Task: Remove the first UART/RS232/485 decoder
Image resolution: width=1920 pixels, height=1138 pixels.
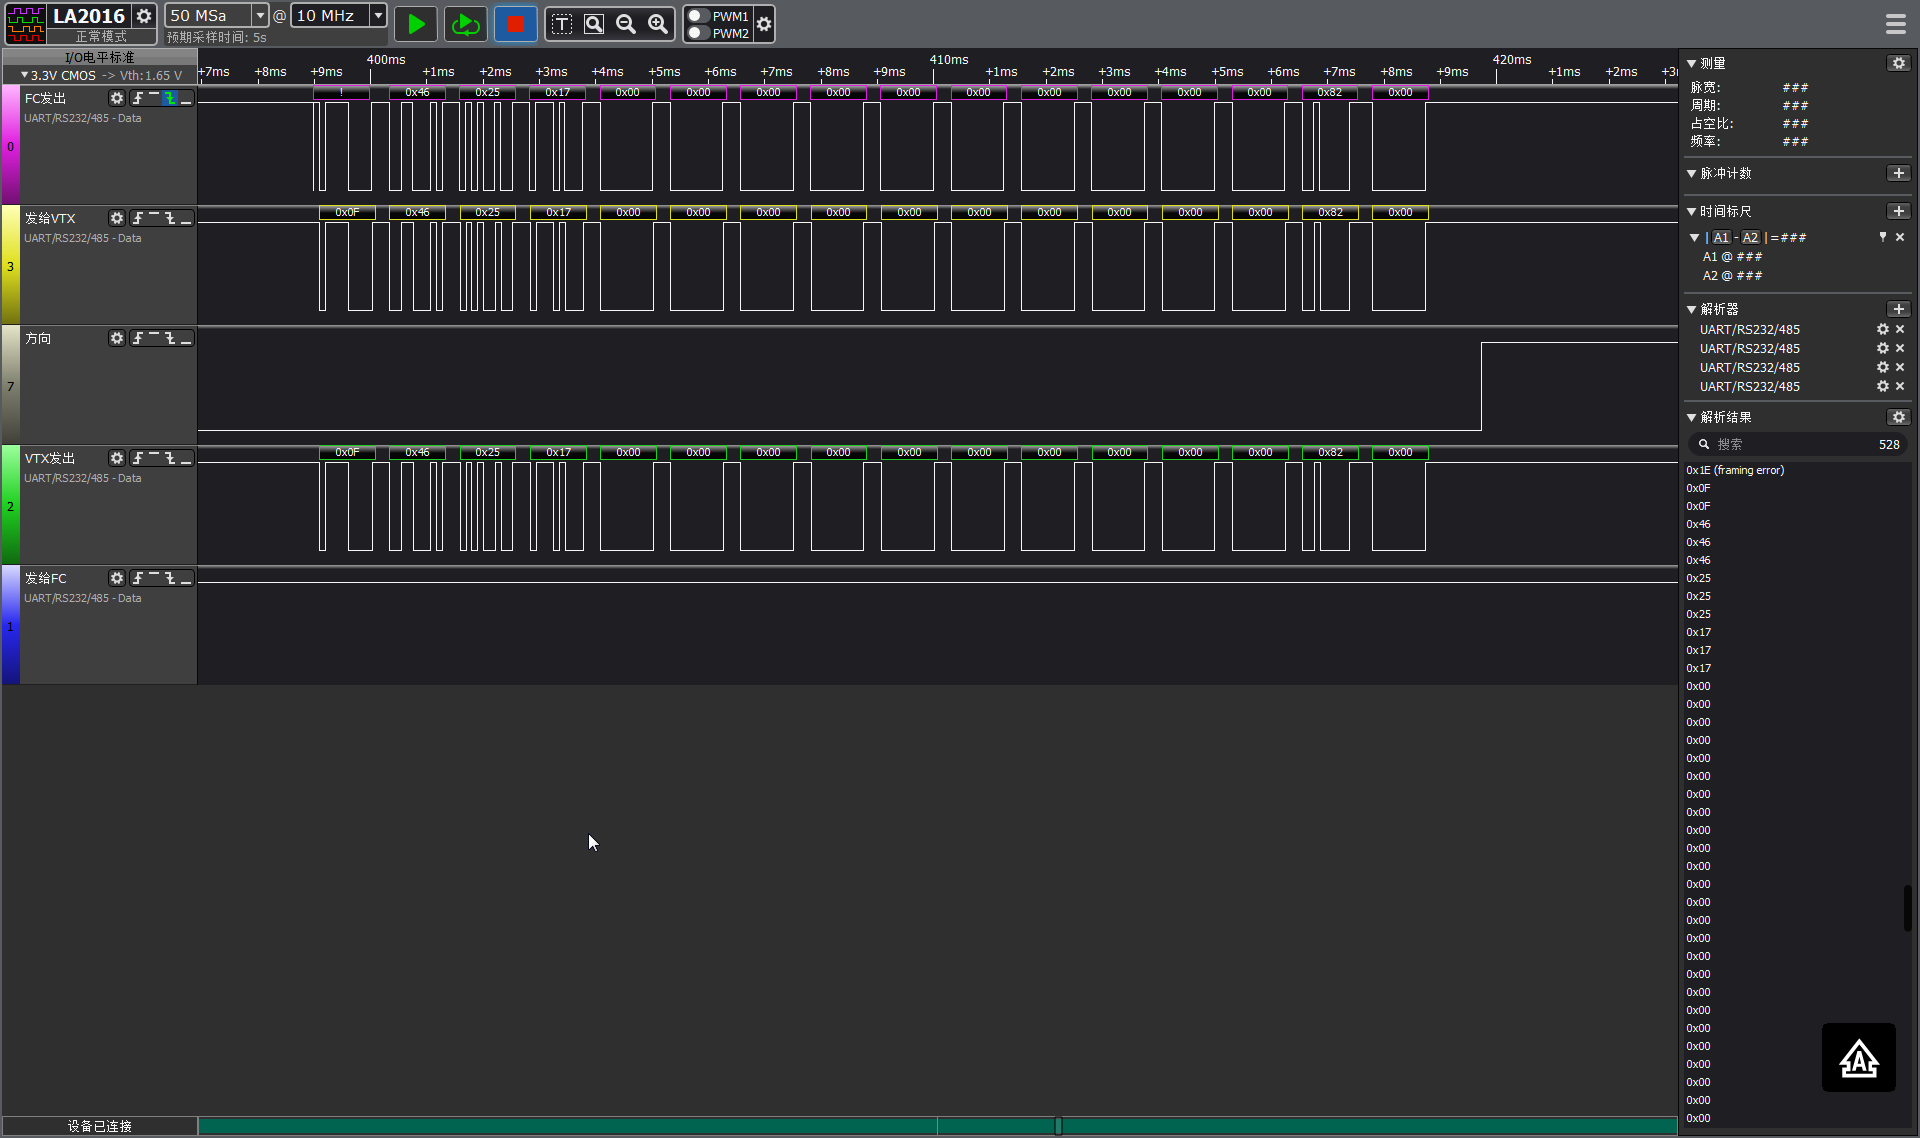Action: coord(1900,329)
